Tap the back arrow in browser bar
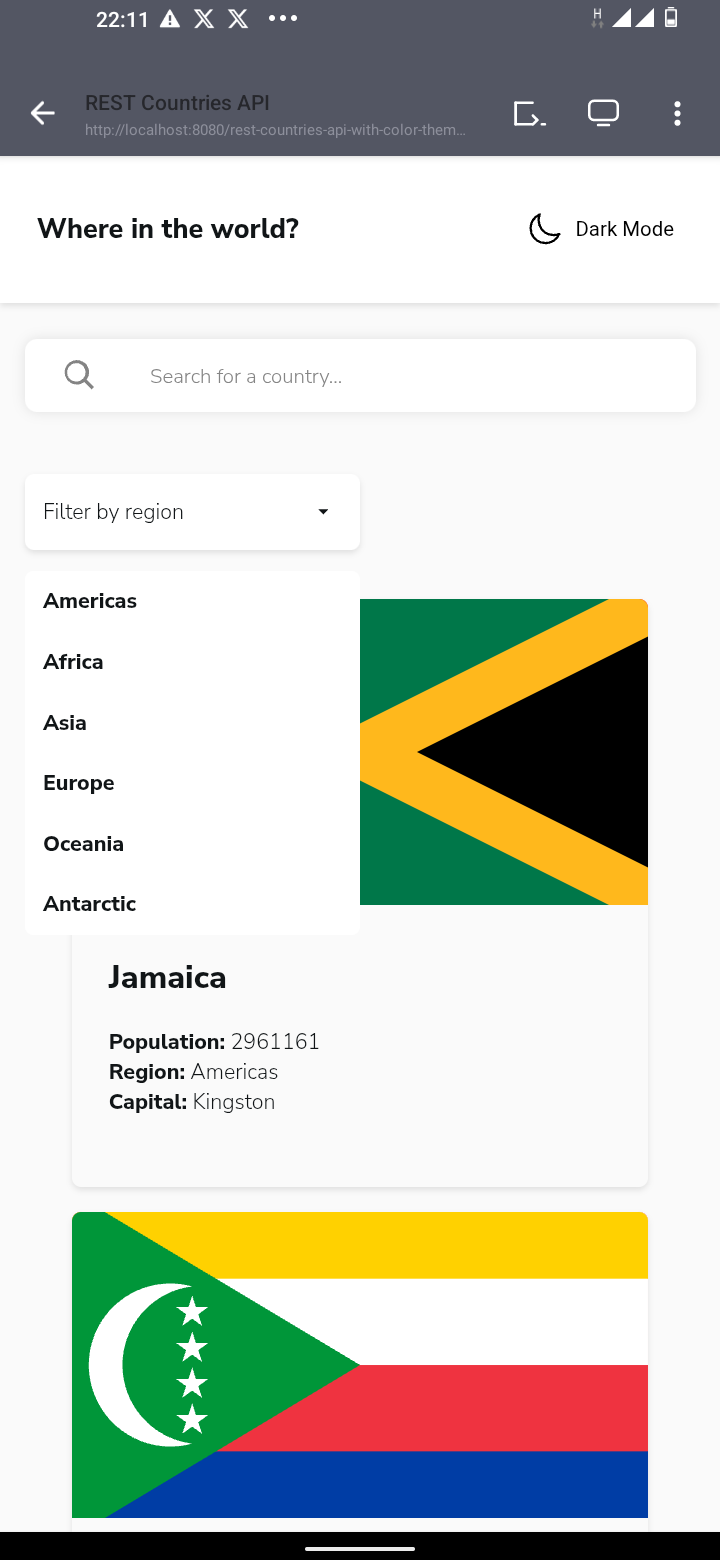This screenshot has height=1560, width=720. [42, 114]
